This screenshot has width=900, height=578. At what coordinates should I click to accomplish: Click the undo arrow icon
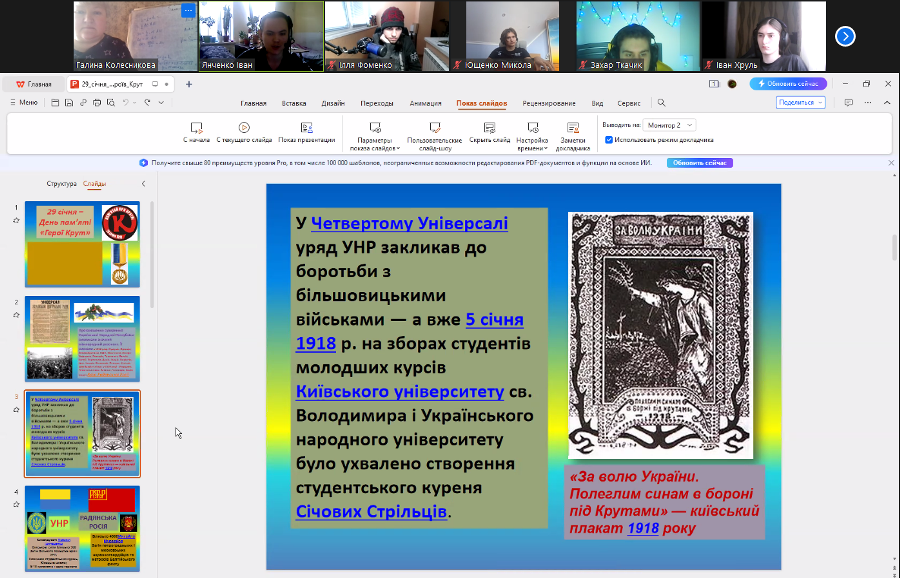click(x=125, y=103)
